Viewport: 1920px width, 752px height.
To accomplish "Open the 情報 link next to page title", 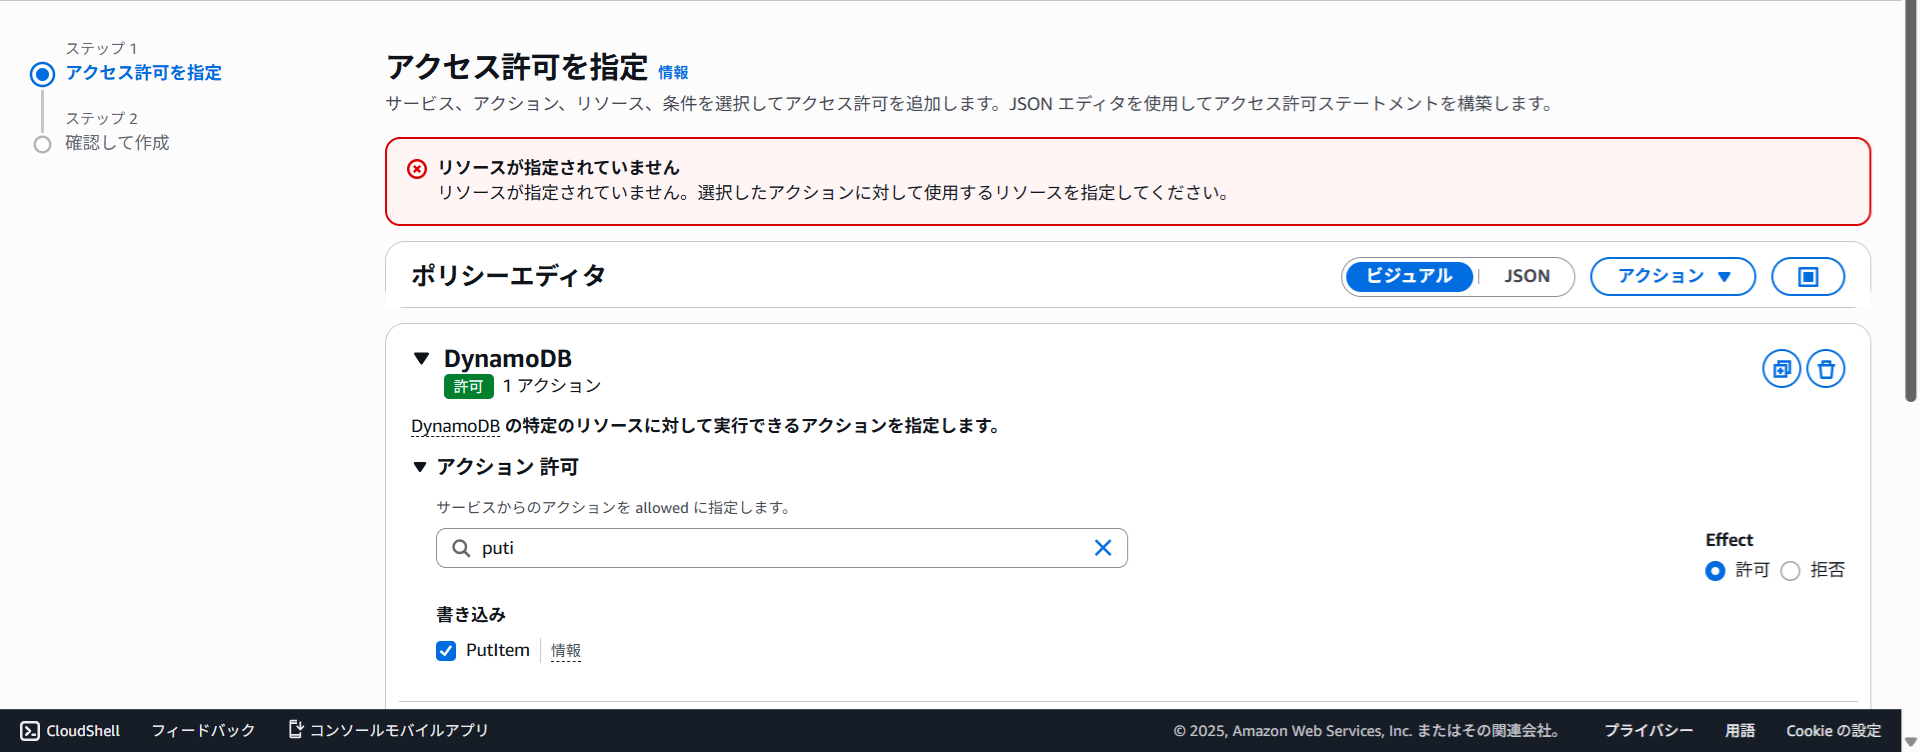I will [x=673, y=73].
